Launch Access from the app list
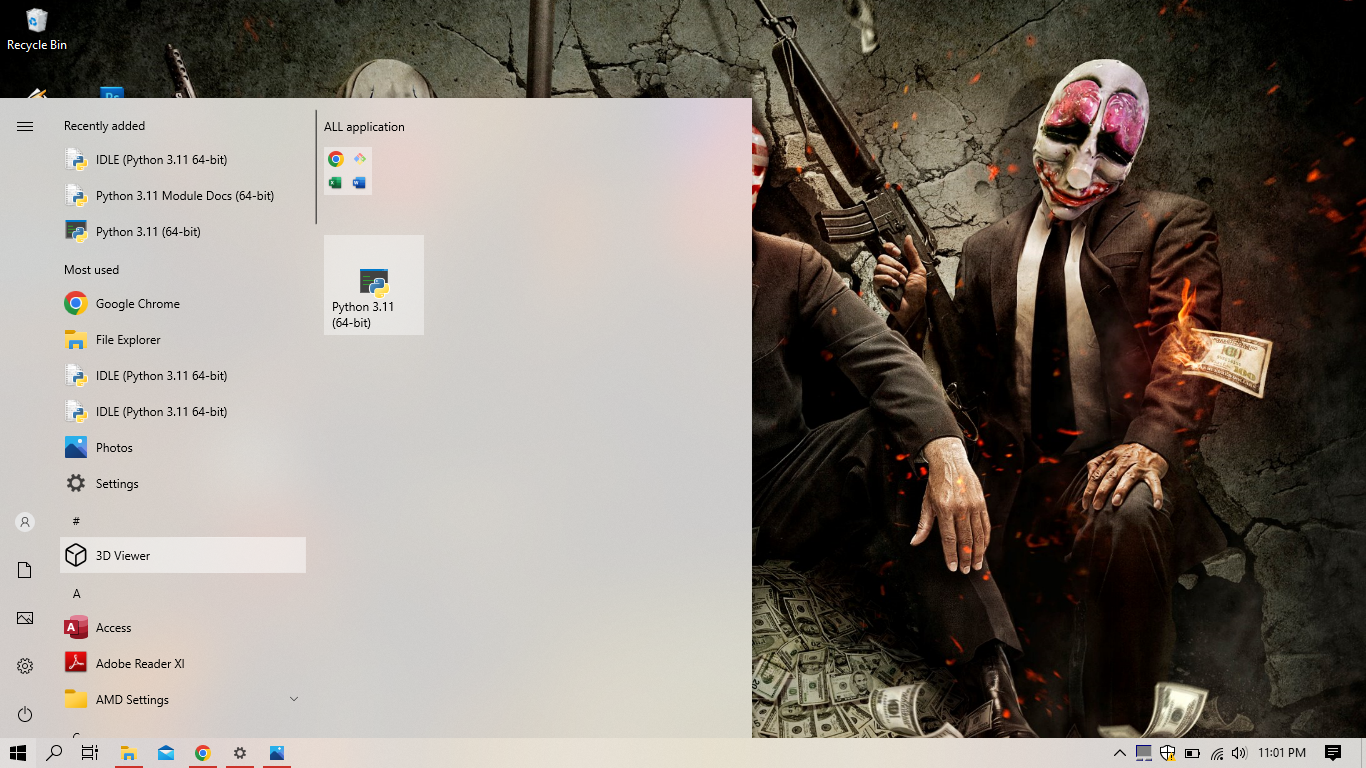 (183, 628)
